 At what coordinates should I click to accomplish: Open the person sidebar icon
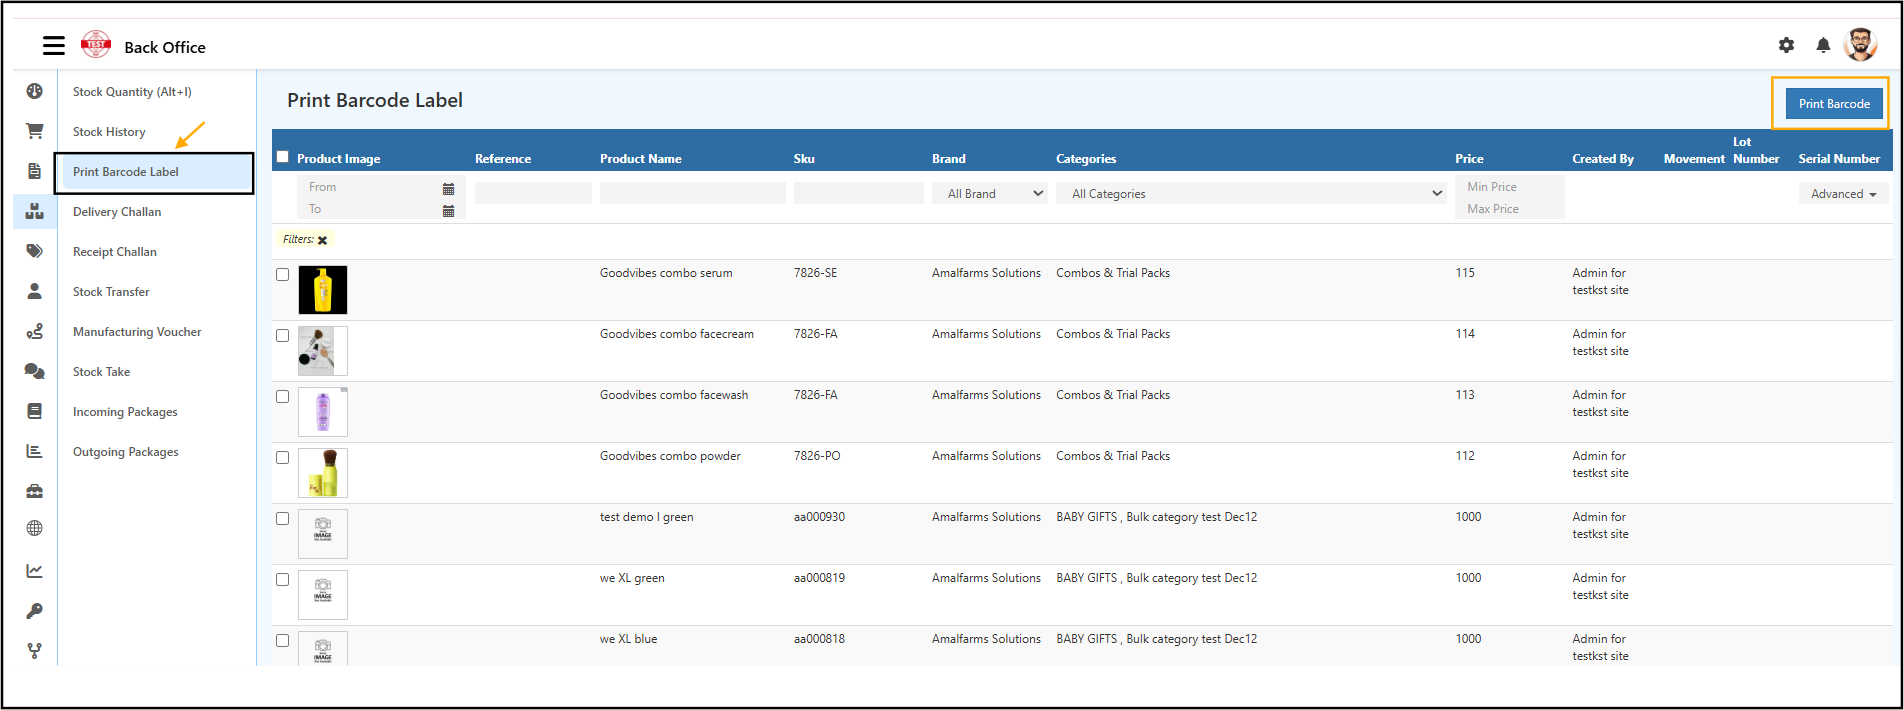[x=35, y=291]
